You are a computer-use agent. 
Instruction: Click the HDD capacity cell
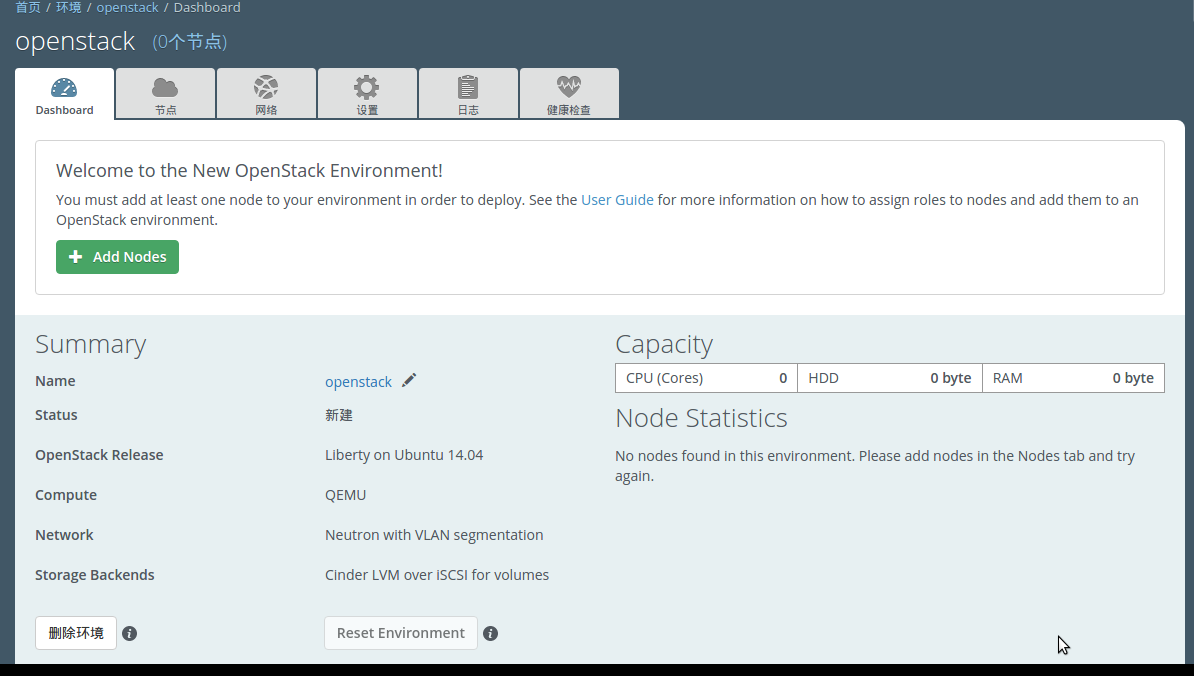tap(889, 378)
